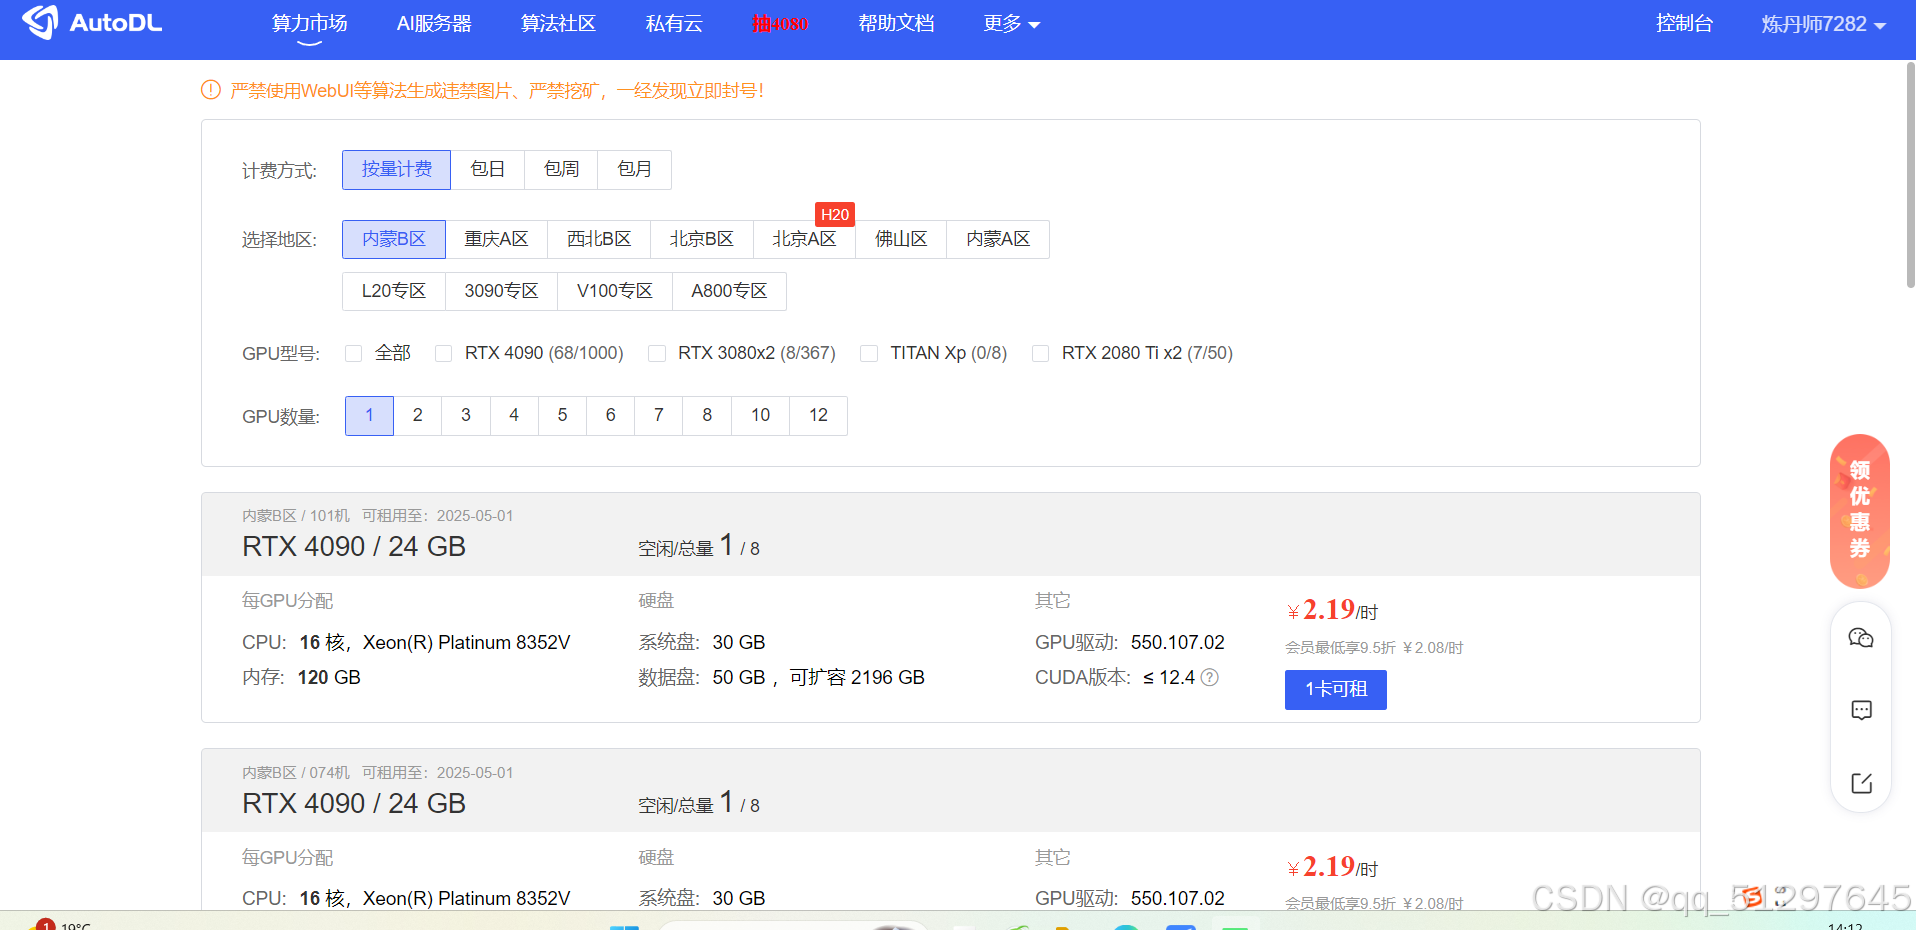Click the page vertical scrollbar
The height and width of the screenshot is (930, 1916).
[x=1910, y=175]
